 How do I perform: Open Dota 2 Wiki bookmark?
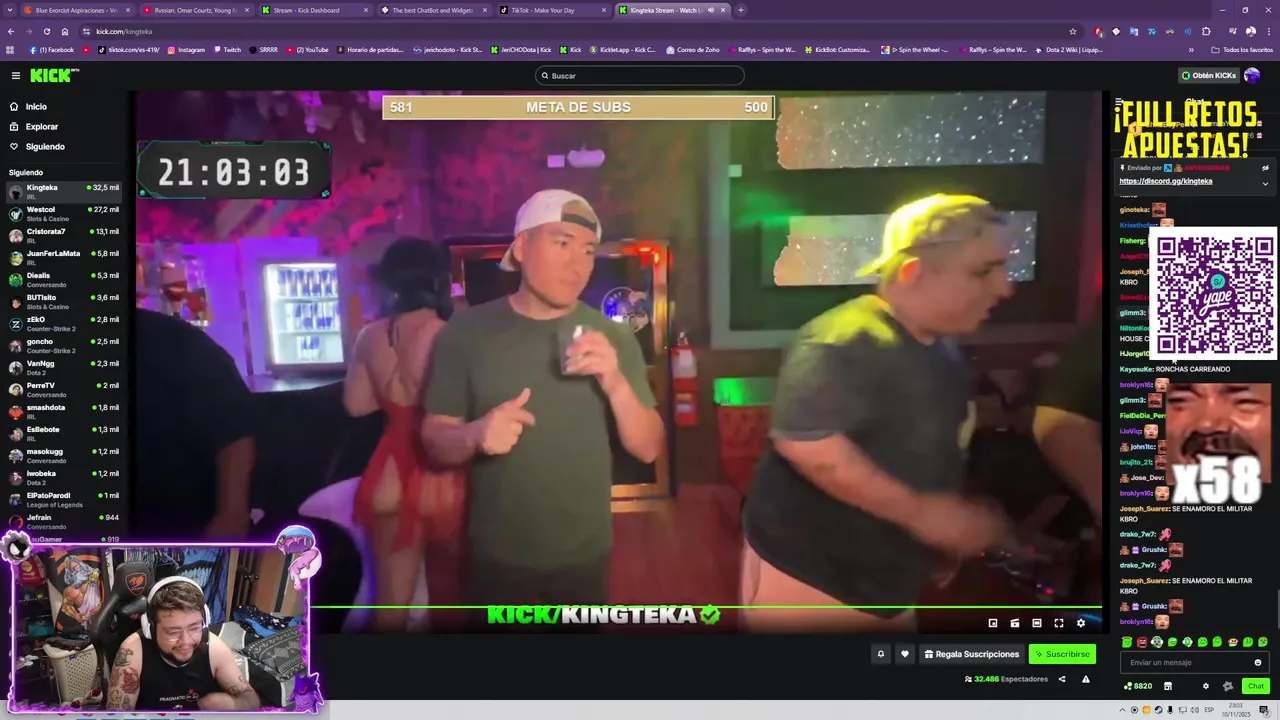(1068, 50)
